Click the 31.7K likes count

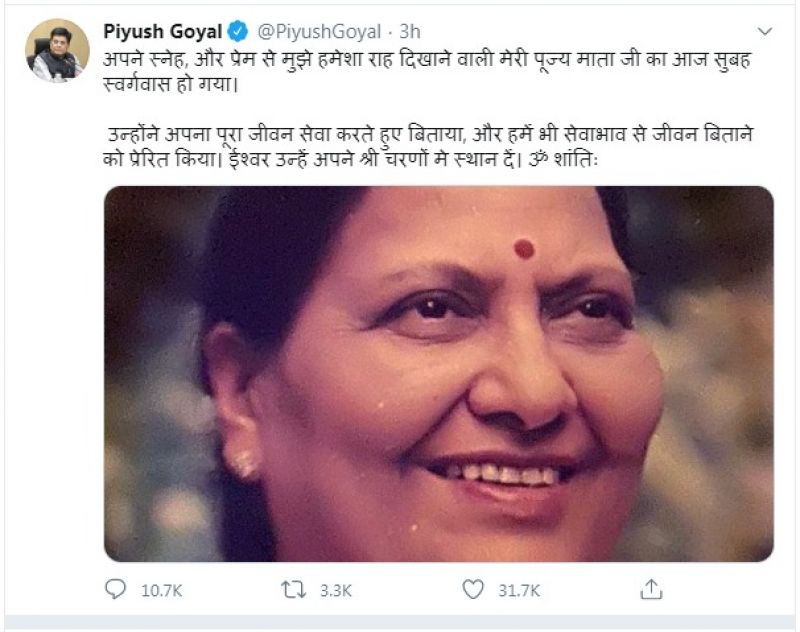pos(520,590)
